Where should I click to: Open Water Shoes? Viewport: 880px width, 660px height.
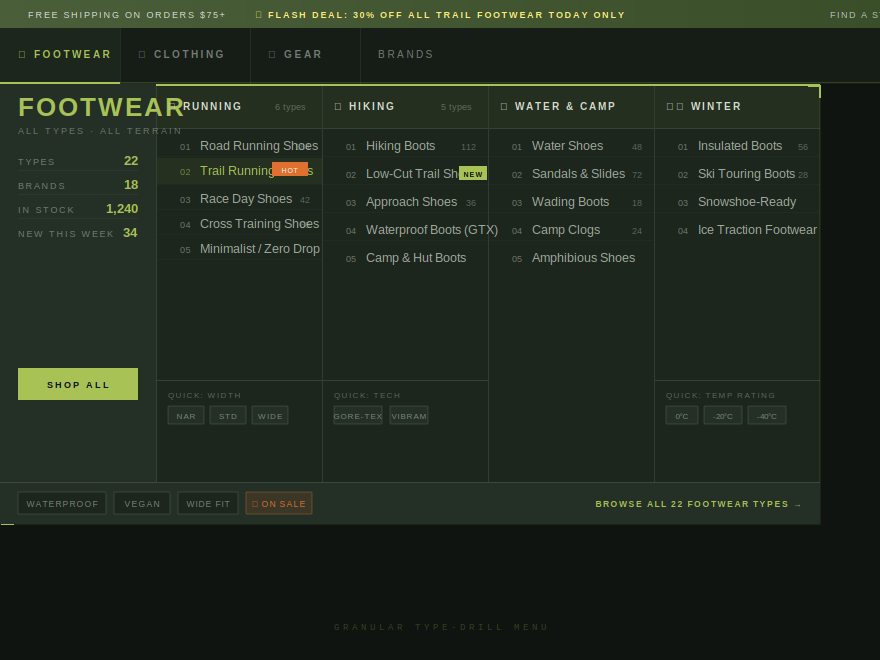(571, 146)
